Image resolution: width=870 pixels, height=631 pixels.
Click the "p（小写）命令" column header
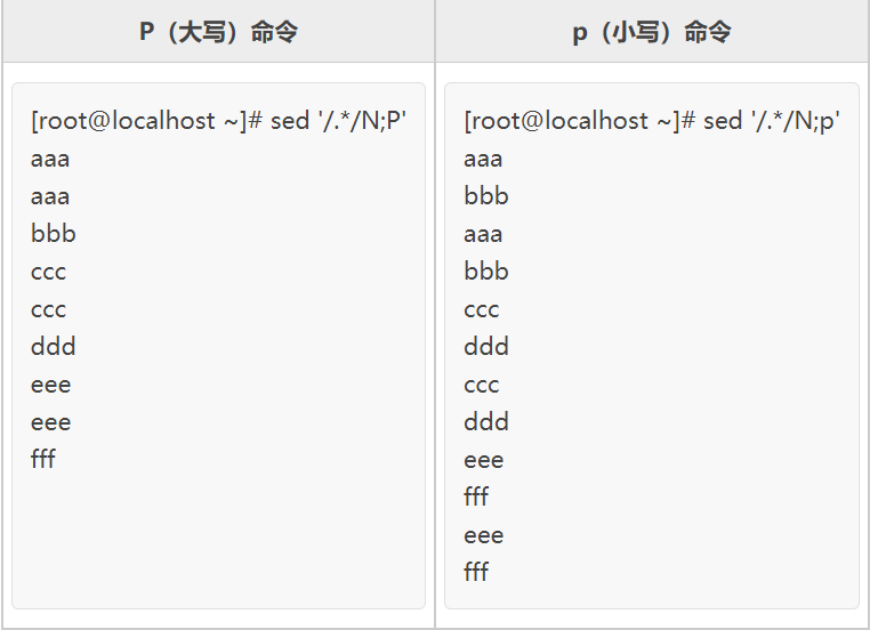[x=651, y=32]
